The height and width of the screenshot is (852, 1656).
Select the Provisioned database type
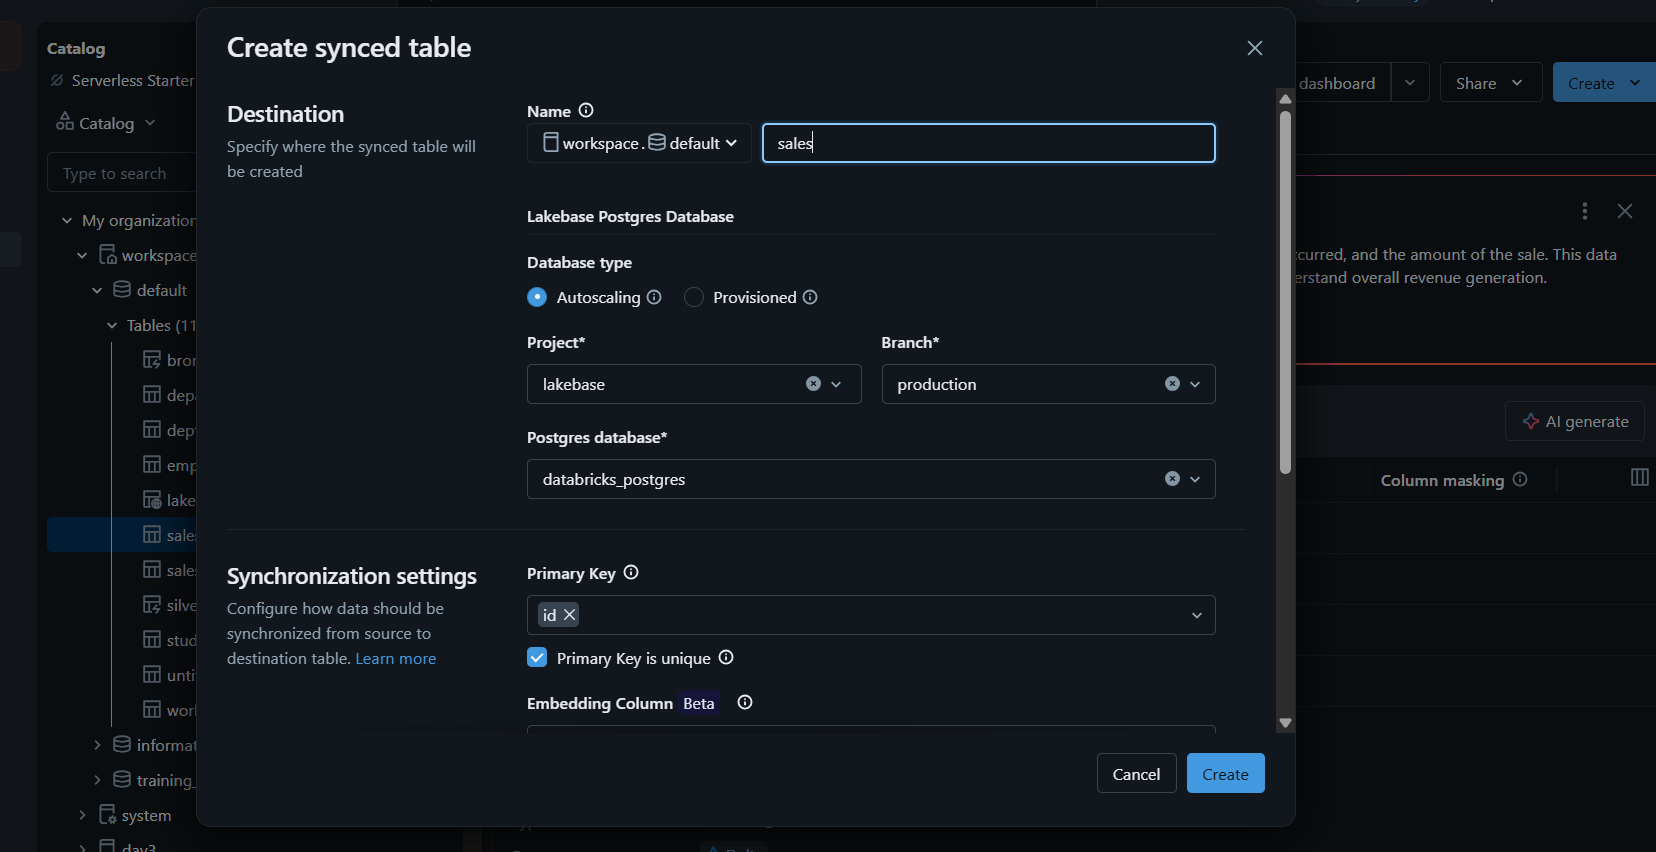tap(694, 297)
